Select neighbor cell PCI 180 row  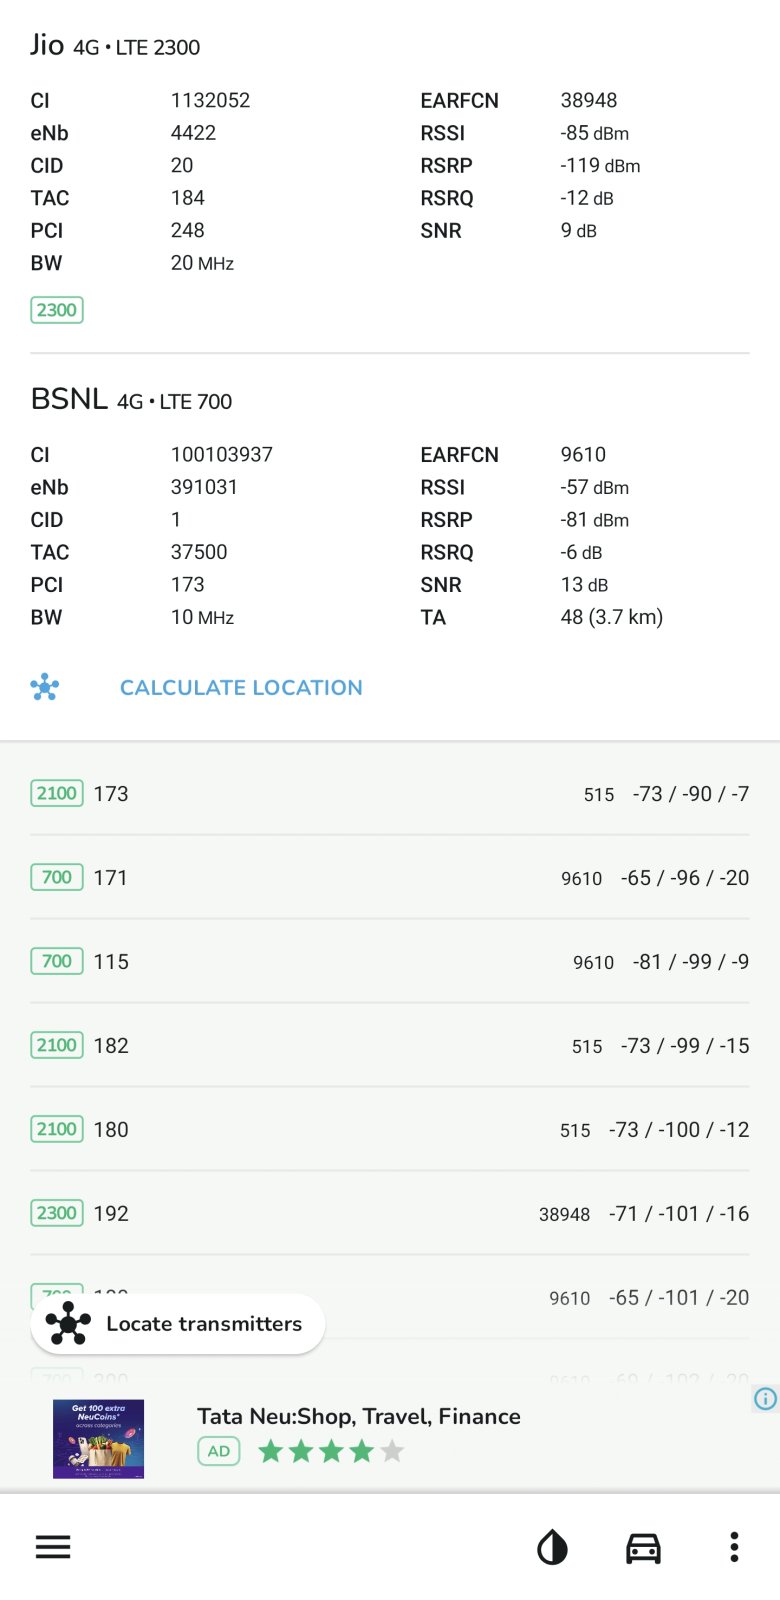pyautogui.click(x=390, y=1130)
